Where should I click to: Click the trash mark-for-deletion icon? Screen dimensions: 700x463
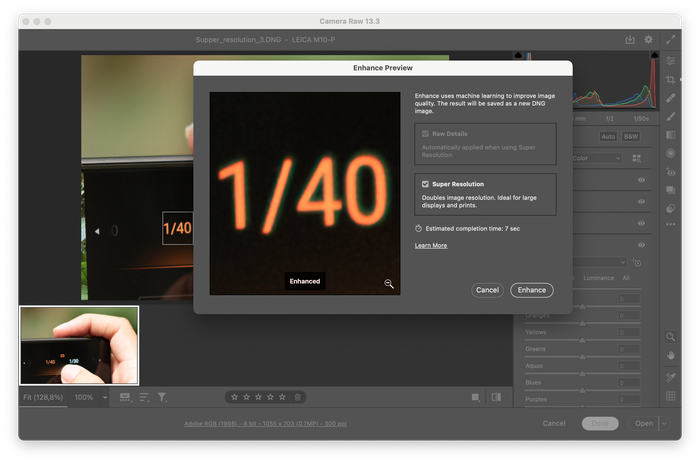[x=298, y=397]
